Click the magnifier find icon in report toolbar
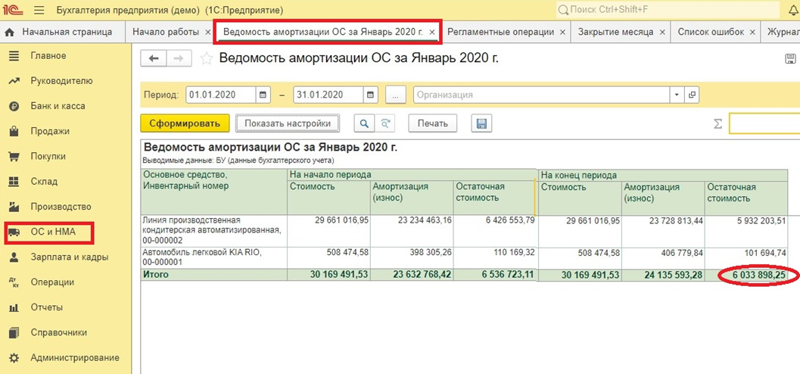This screenshot has width=800, height=374. 364,123
